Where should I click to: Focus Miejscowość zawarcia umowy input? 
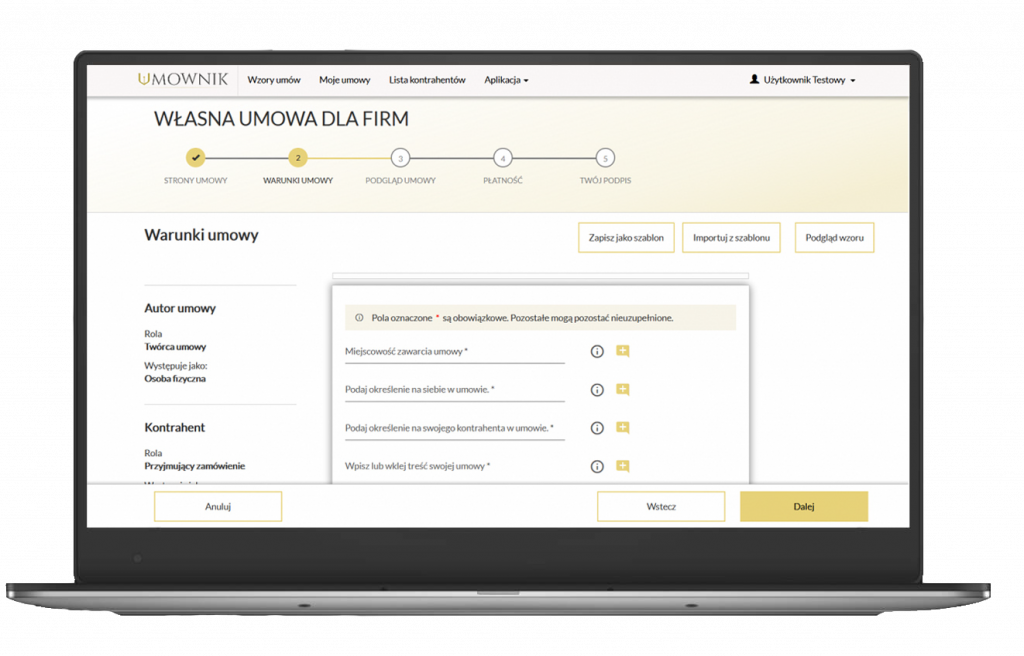pyautogui.click(x=455, y=352)
